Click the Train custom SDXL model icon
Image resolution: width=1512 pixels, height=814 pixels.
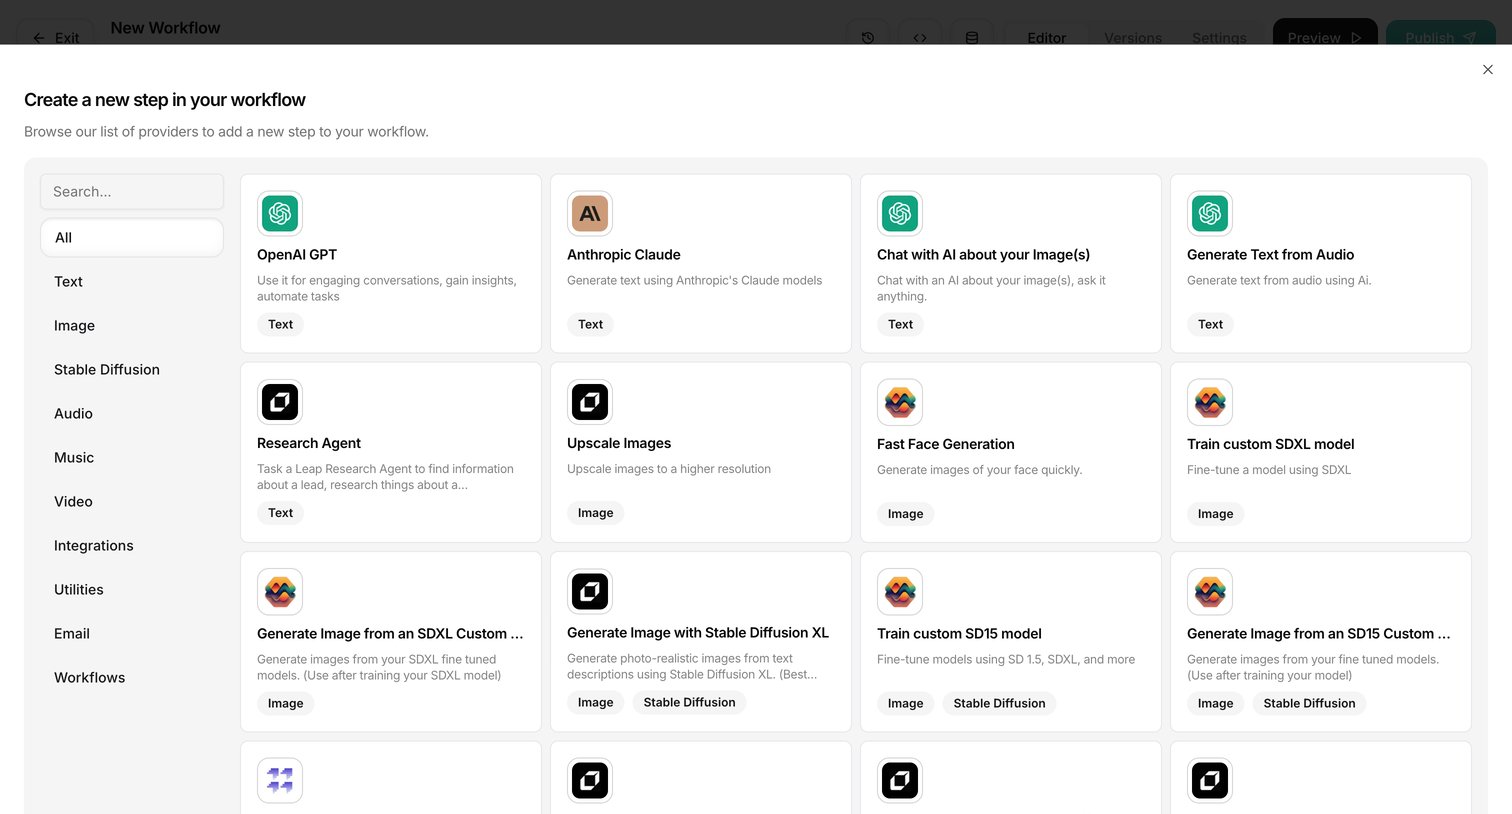tap(1210, 402)
